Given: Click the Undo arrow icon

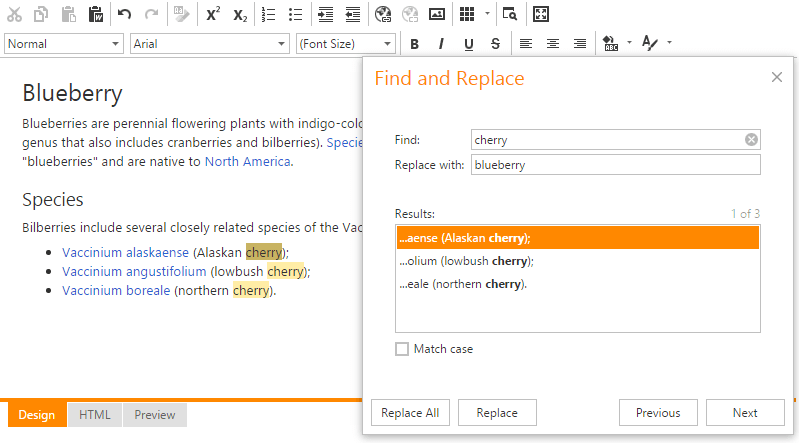Looking at the screenshot, I should [124, 14].
